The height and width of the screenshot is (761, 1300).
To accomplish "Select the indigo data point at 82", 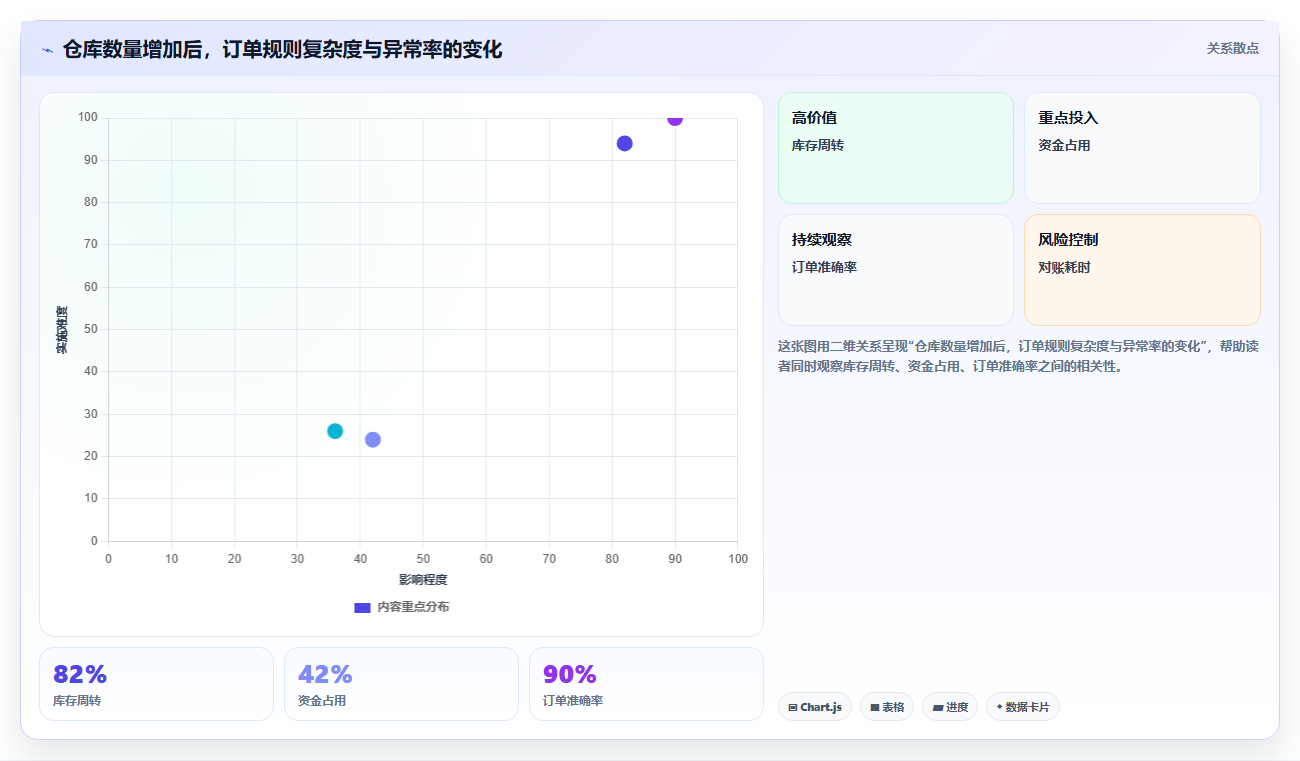I will click(625, 143).
